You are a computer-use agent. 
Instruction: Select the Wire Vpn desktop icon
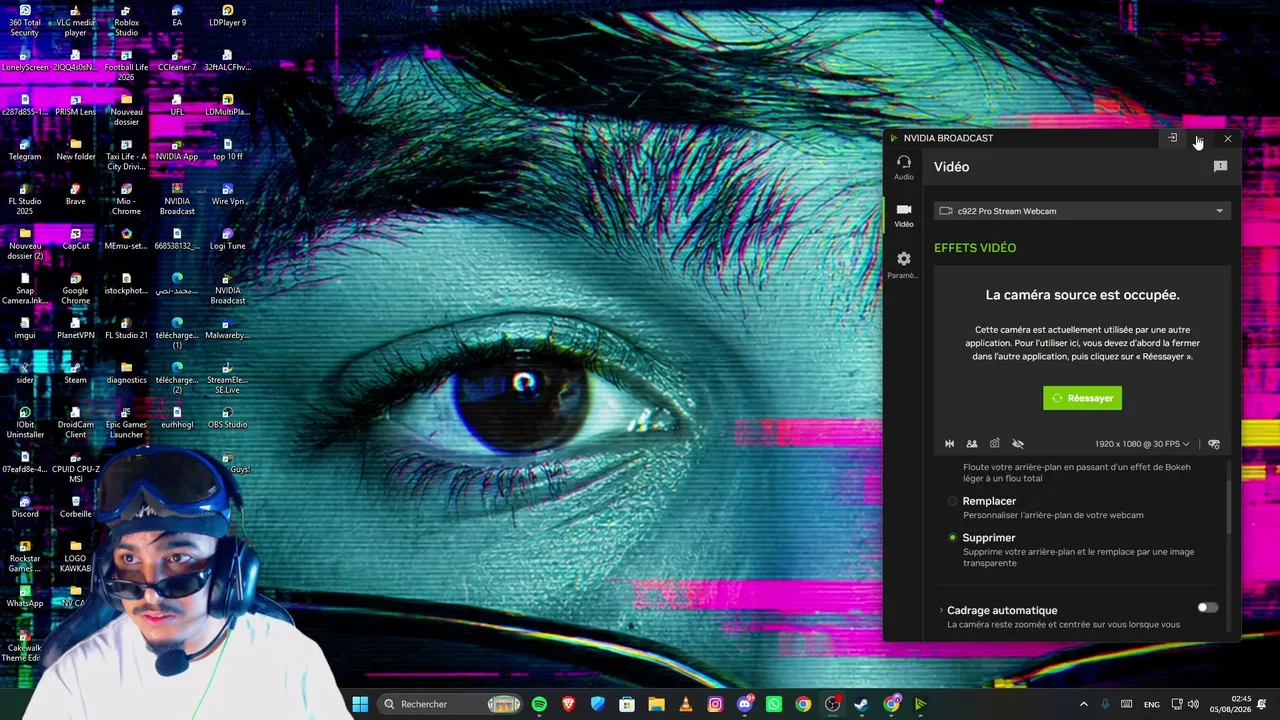click(x=227, y=195)
